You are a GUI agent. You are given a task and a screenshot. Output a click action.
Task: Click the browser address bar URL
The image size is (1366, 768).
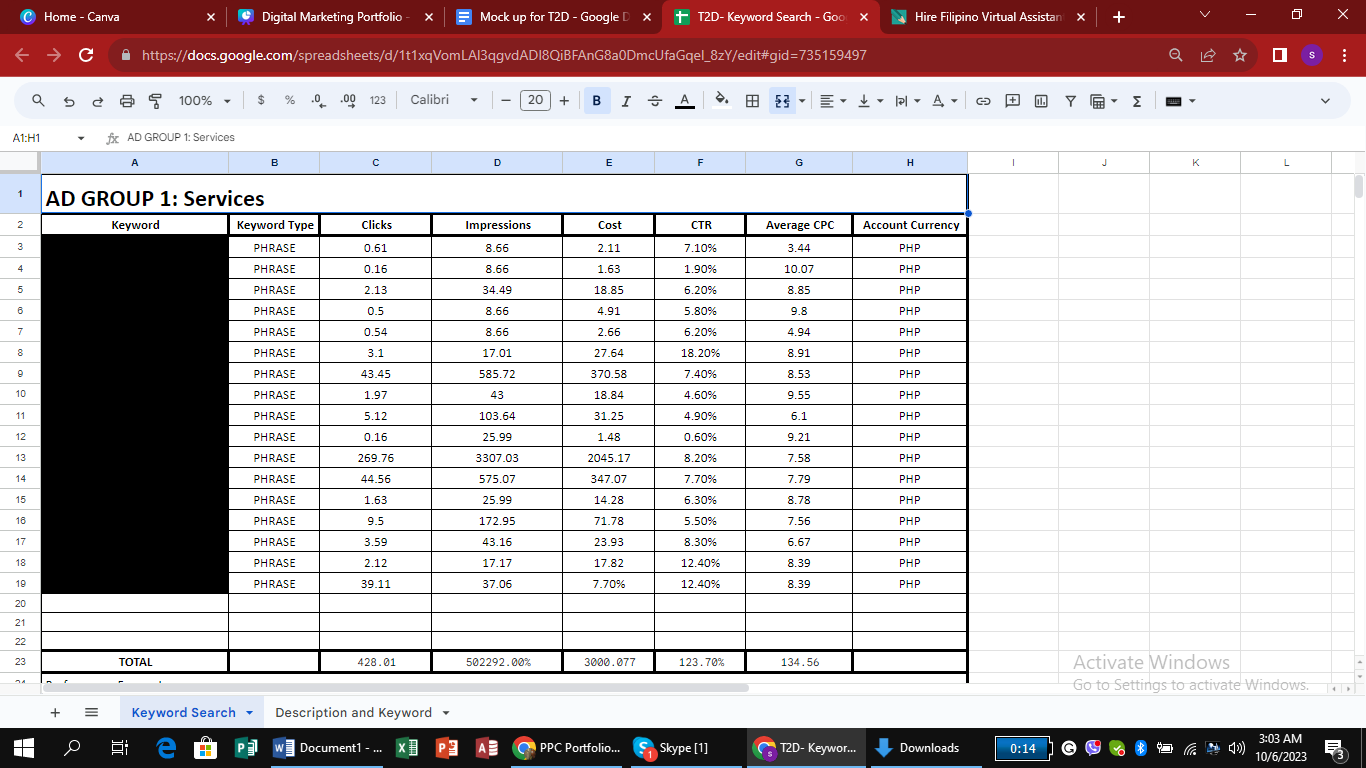click(x=504, y=56)
